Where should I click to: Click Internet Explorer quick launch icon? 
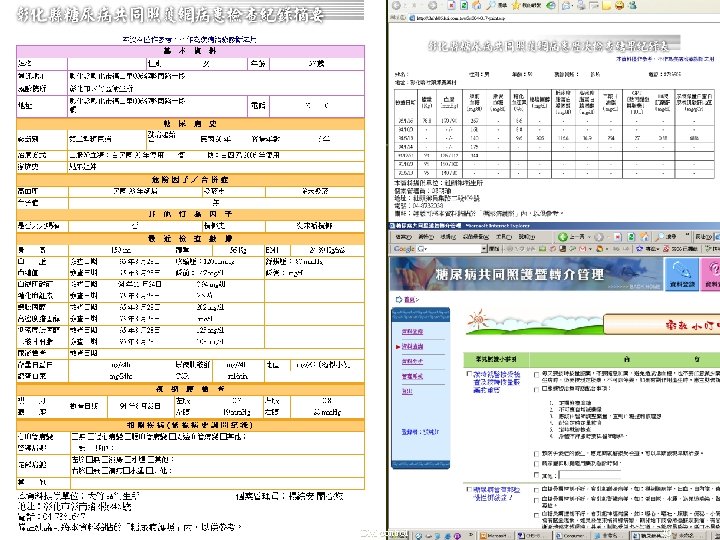tap(446, 536)
